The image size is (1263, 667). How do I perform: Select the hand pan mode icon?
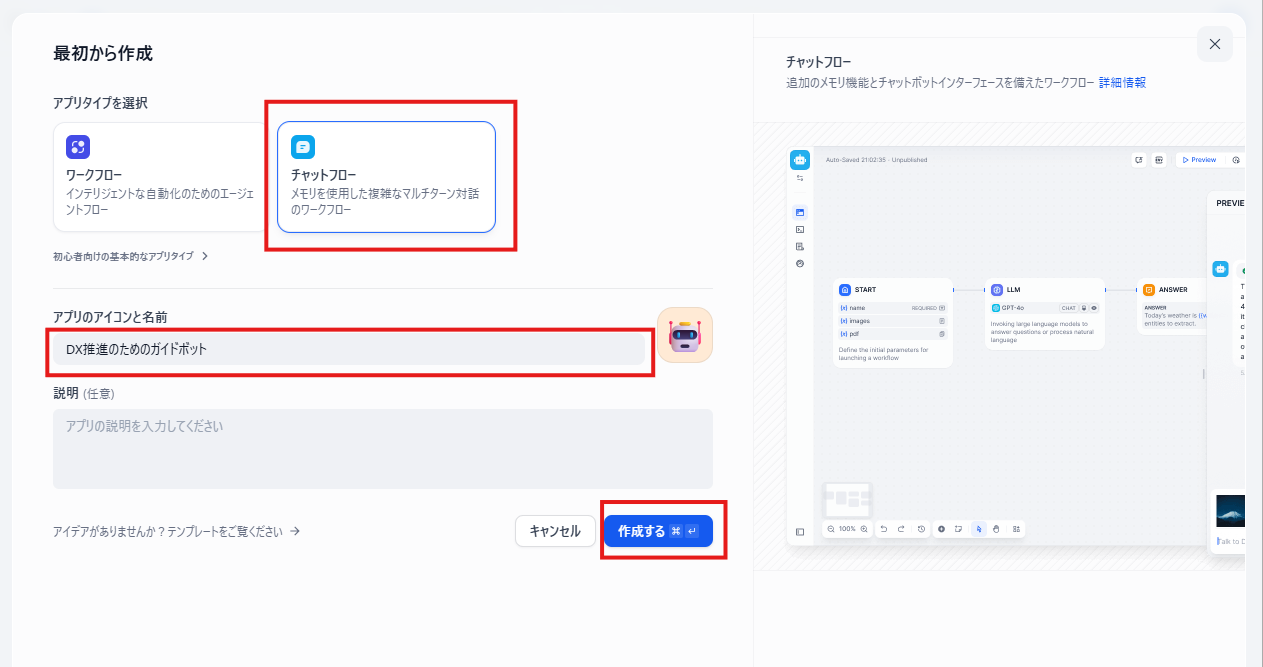(x=996, y=529)
